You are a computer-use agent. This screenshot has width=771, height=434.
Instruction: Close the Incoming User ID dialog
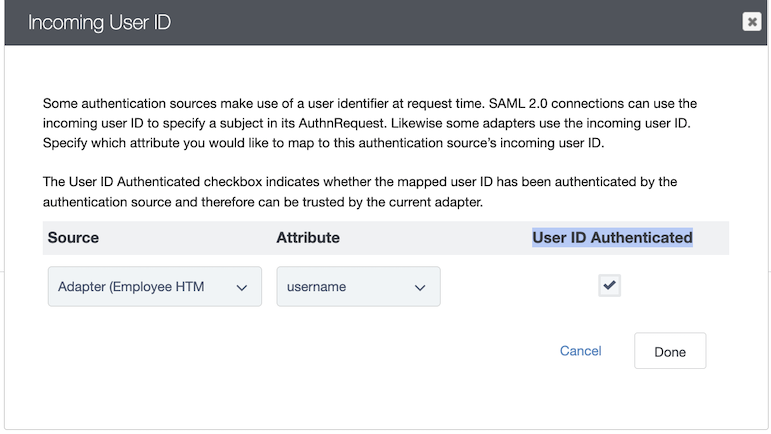752,22
